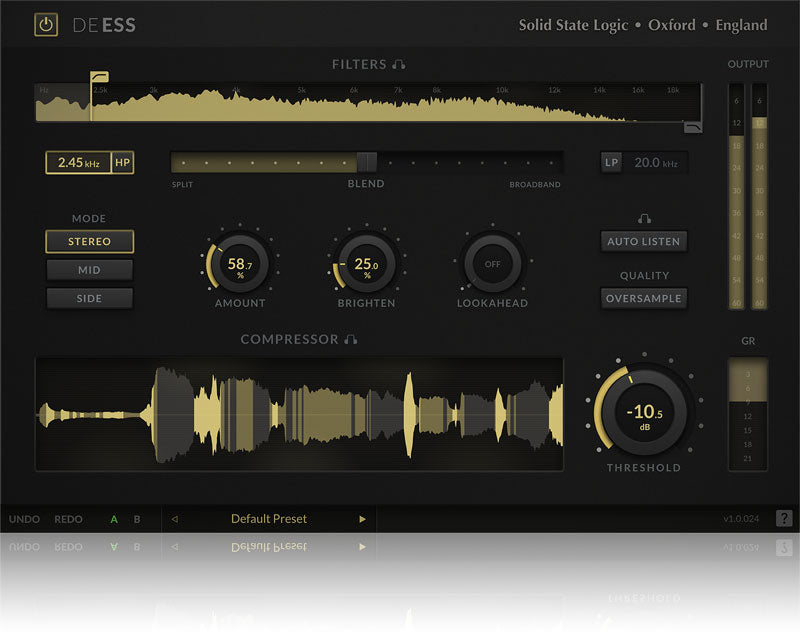Click the filter spectrum display
This screenshot has height=633, width=800.
(x=368, y=103)
